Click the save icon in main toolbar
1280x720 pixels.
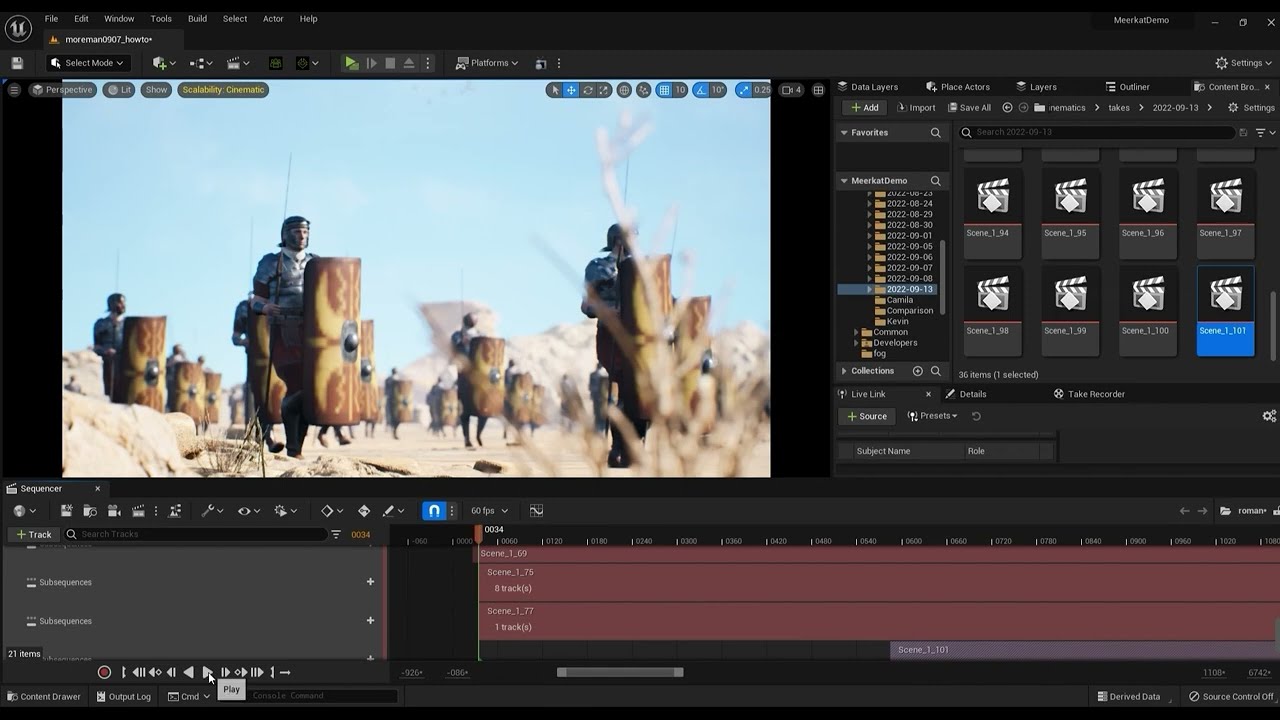point(17,63)
